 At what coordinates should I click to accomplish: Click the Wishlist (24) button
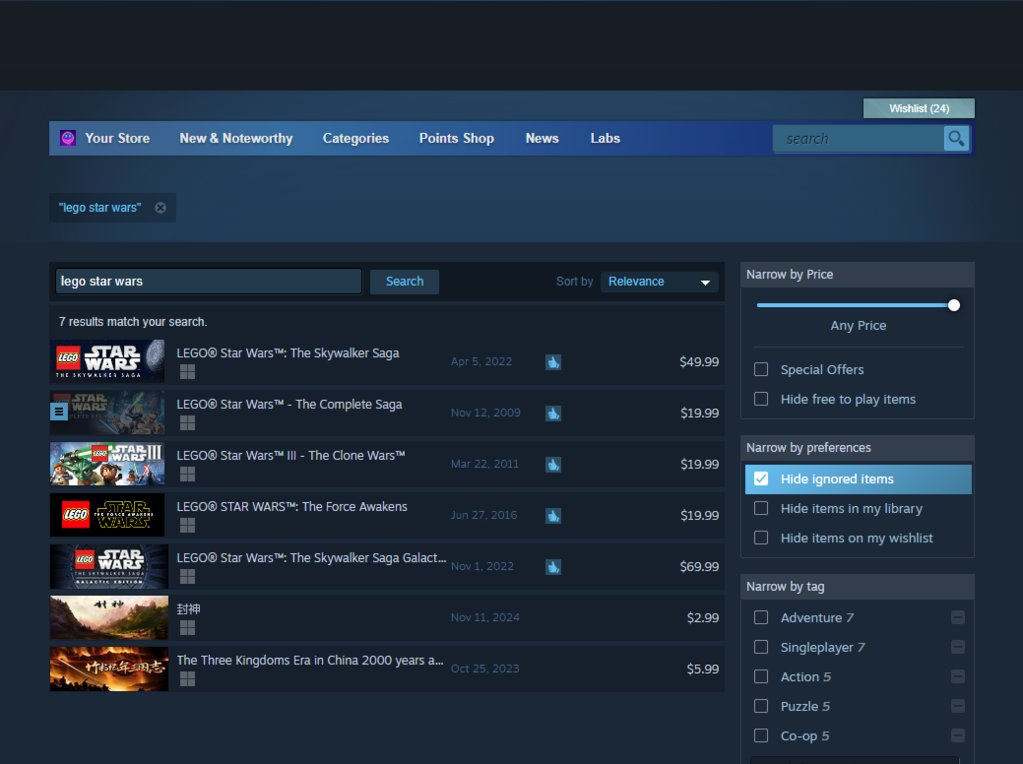click(x=919, y=108)
